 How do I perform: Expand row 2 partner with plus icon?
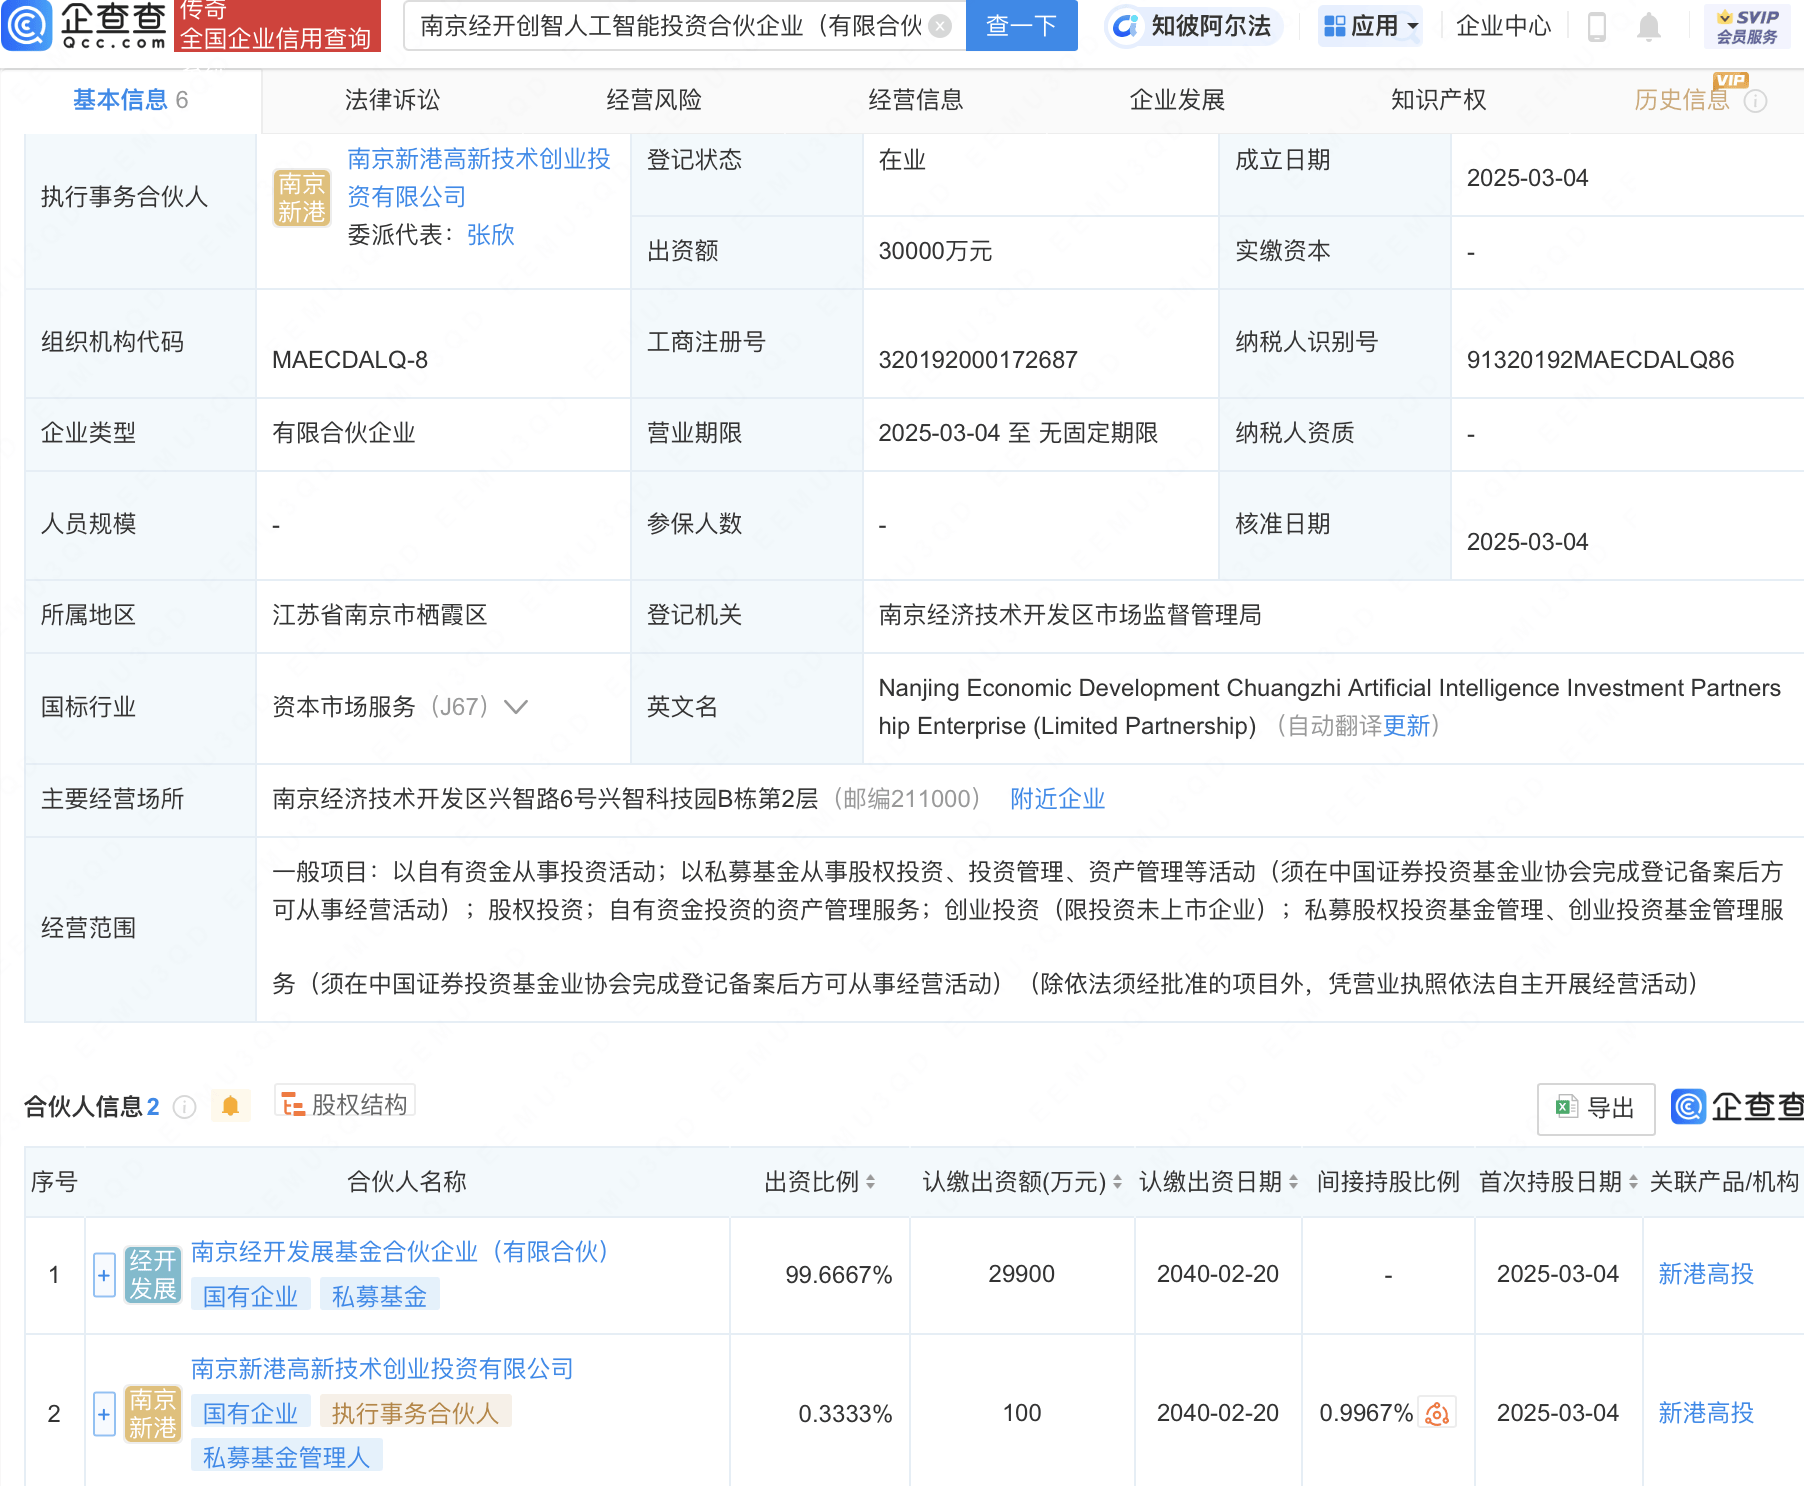coord(104,1414)
